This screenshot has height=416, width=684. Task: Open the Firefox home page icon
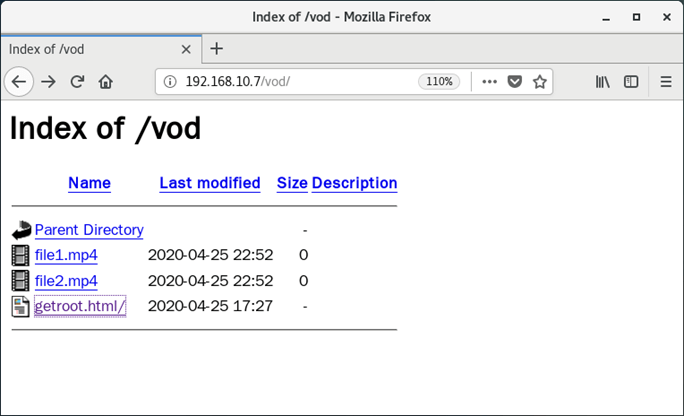click(x=106, y=82)
